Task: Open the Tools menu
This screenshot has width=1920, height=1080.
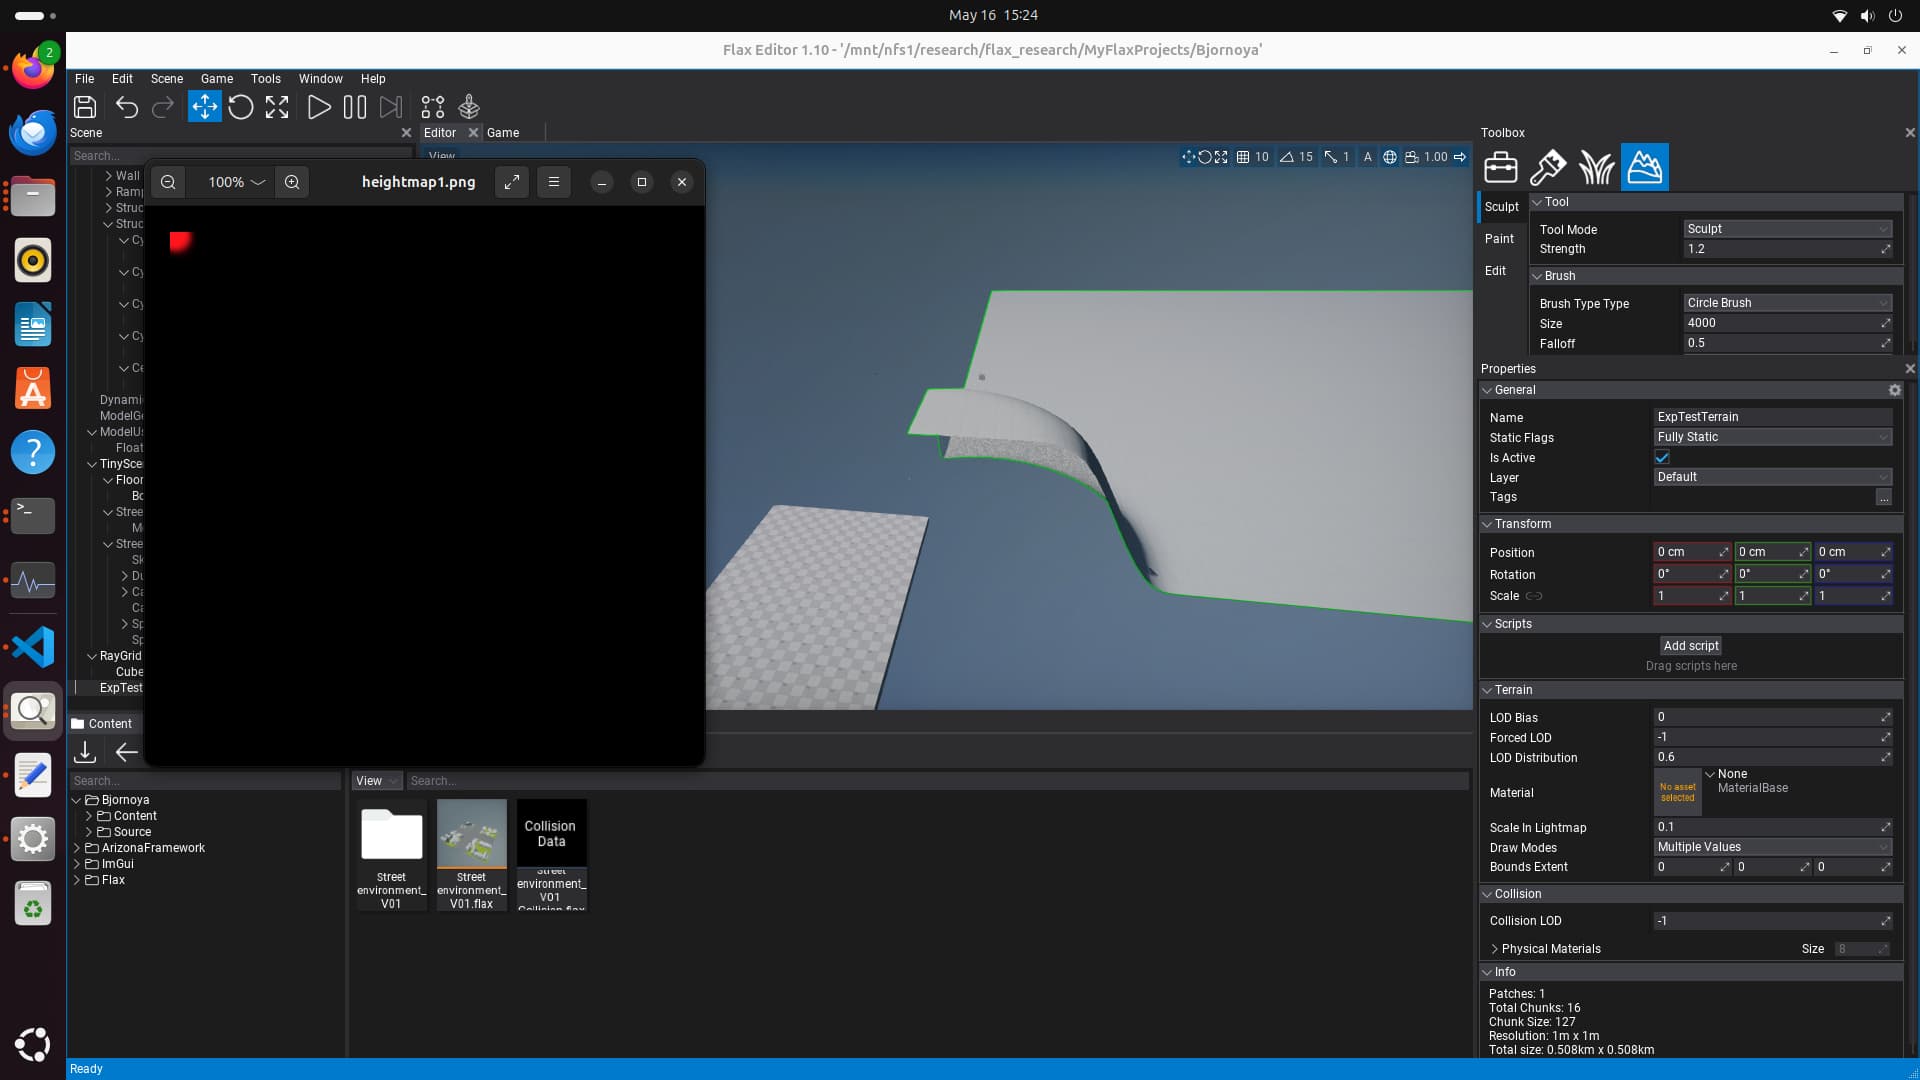Action: pyautogui.click(x=266, y=79)
